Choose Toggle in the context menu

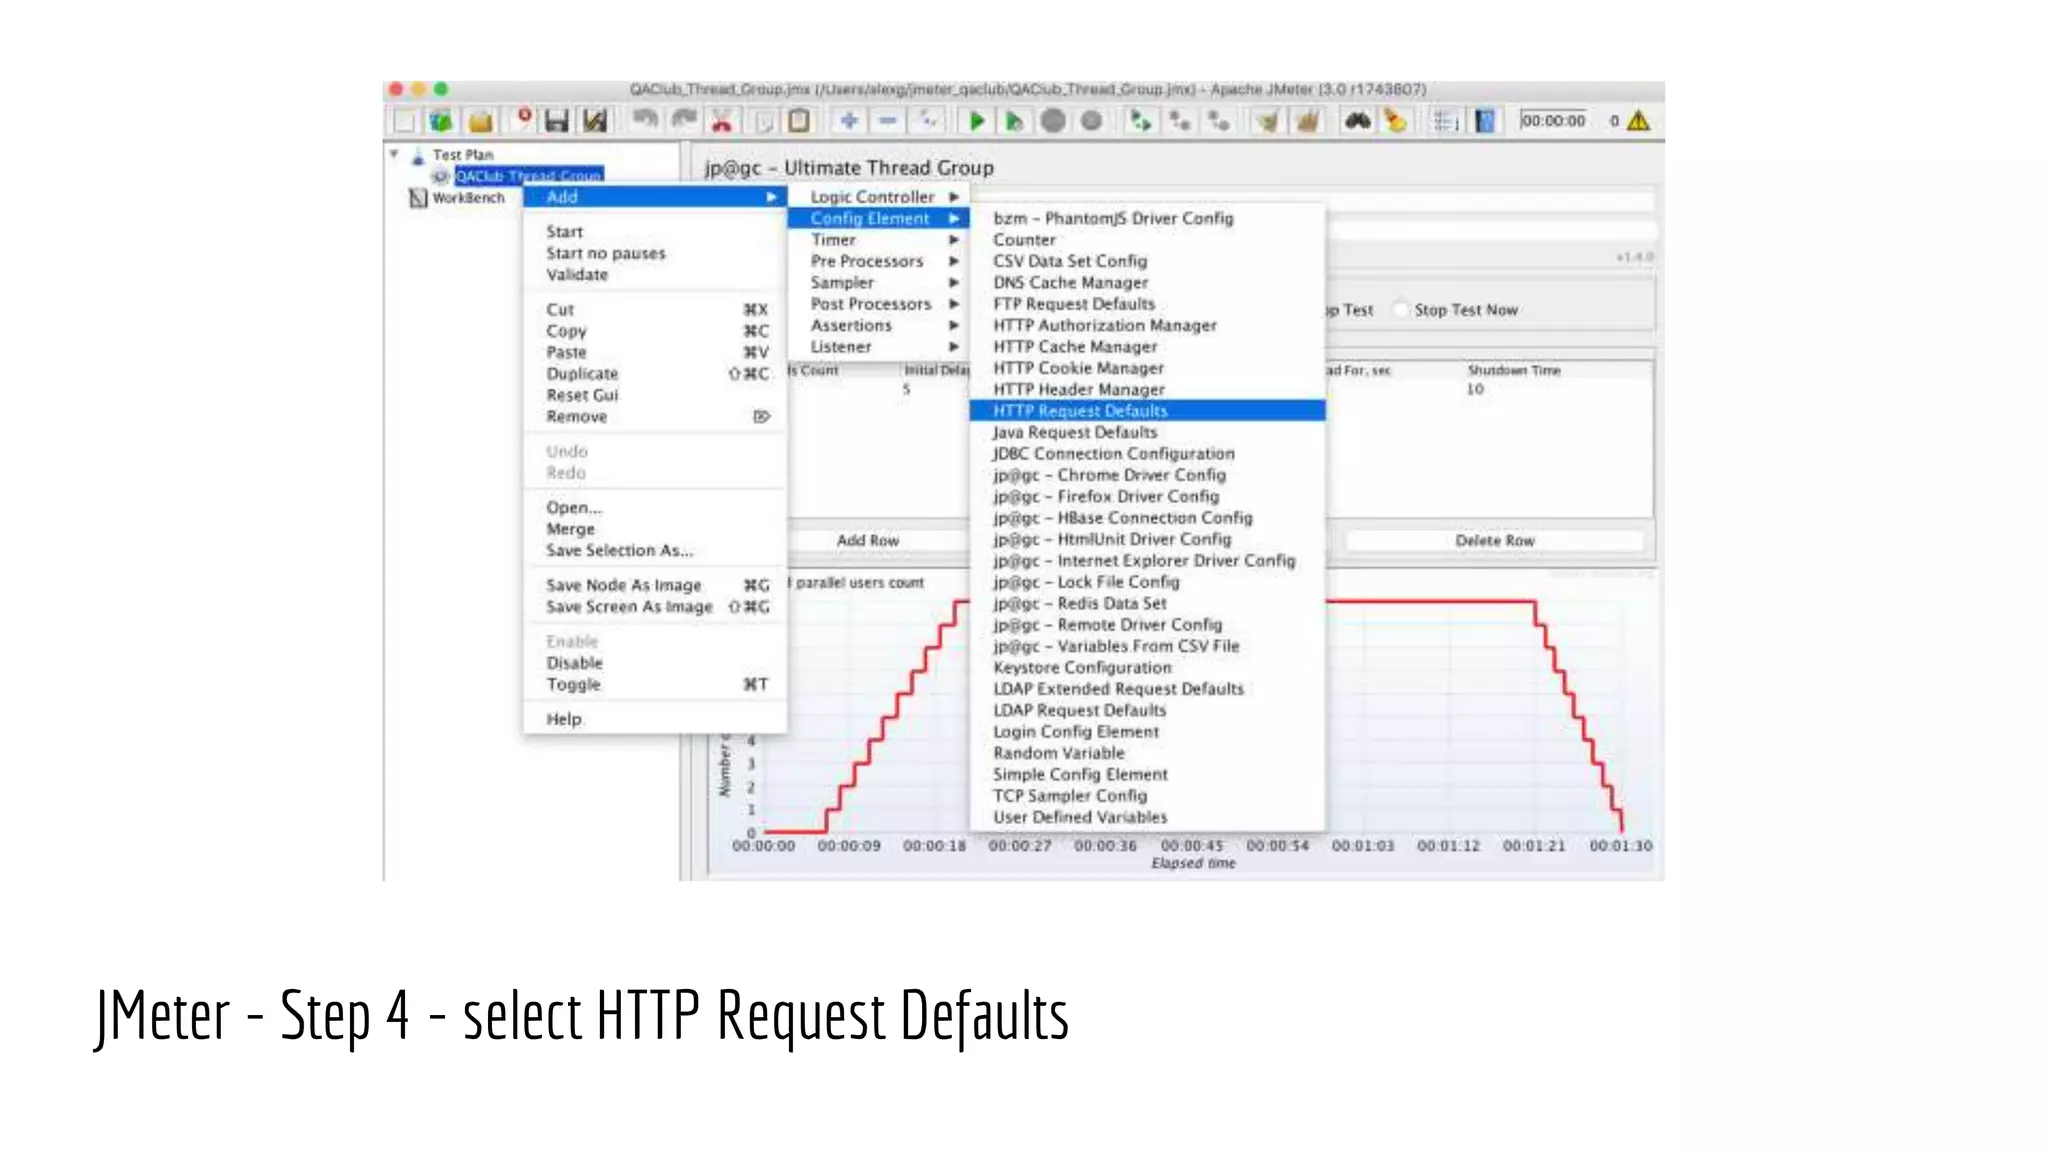tap(655, 685)
